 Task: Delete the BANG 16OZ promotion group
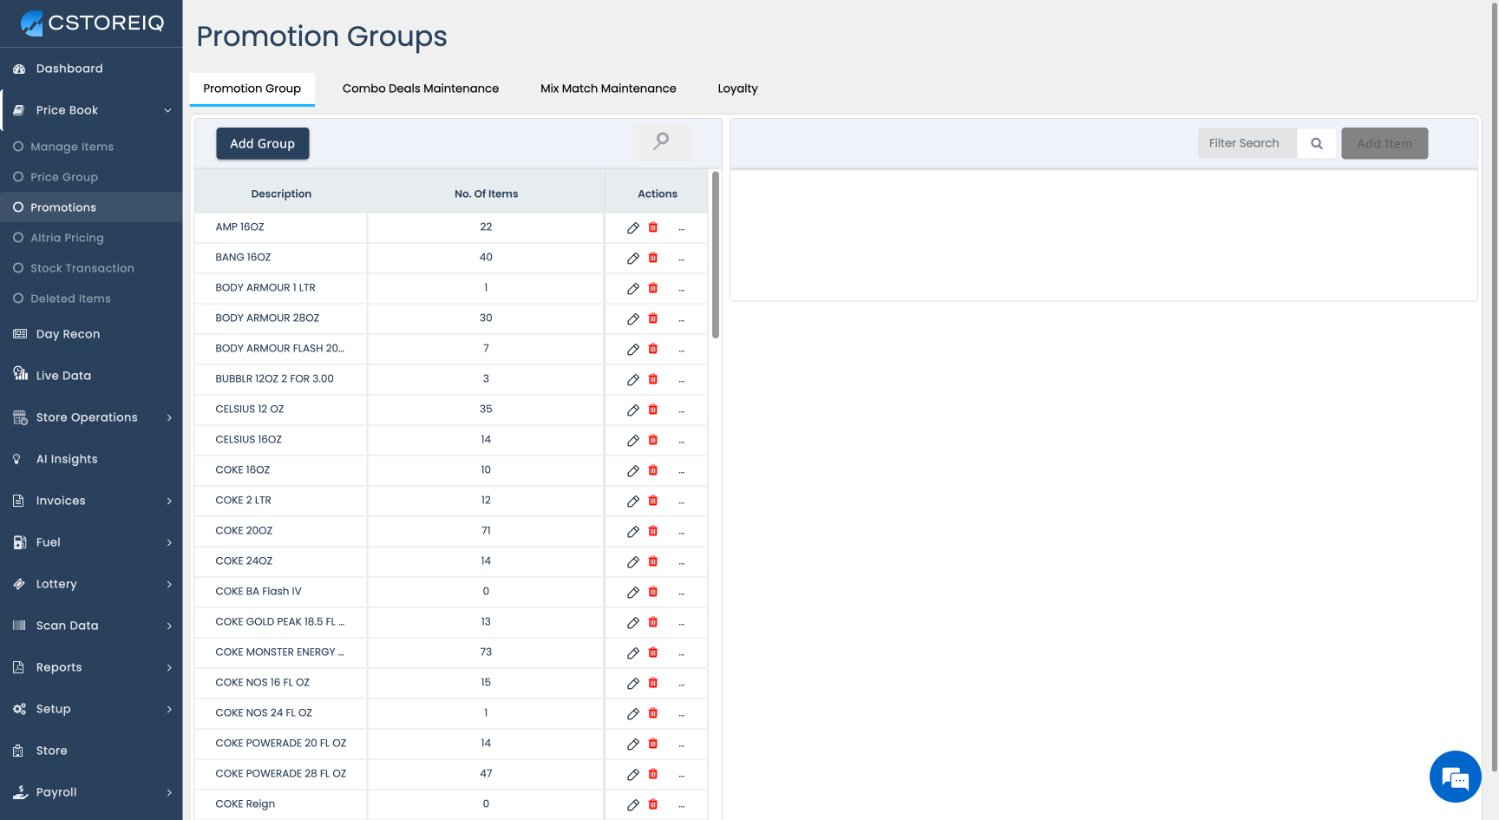coord(653,258)
